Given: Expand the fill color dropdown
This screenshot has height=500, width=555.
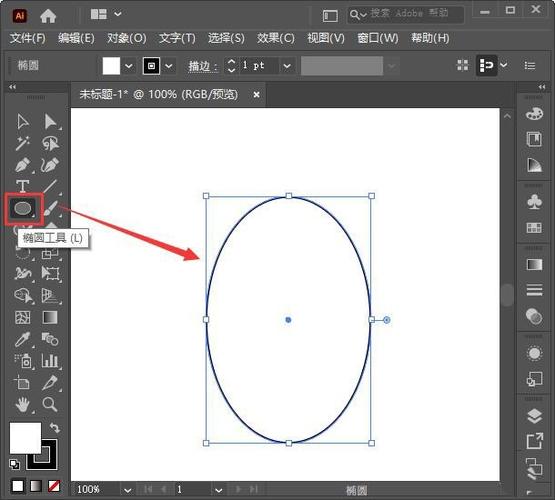Looking at the screenshot, I should (129, 66).
